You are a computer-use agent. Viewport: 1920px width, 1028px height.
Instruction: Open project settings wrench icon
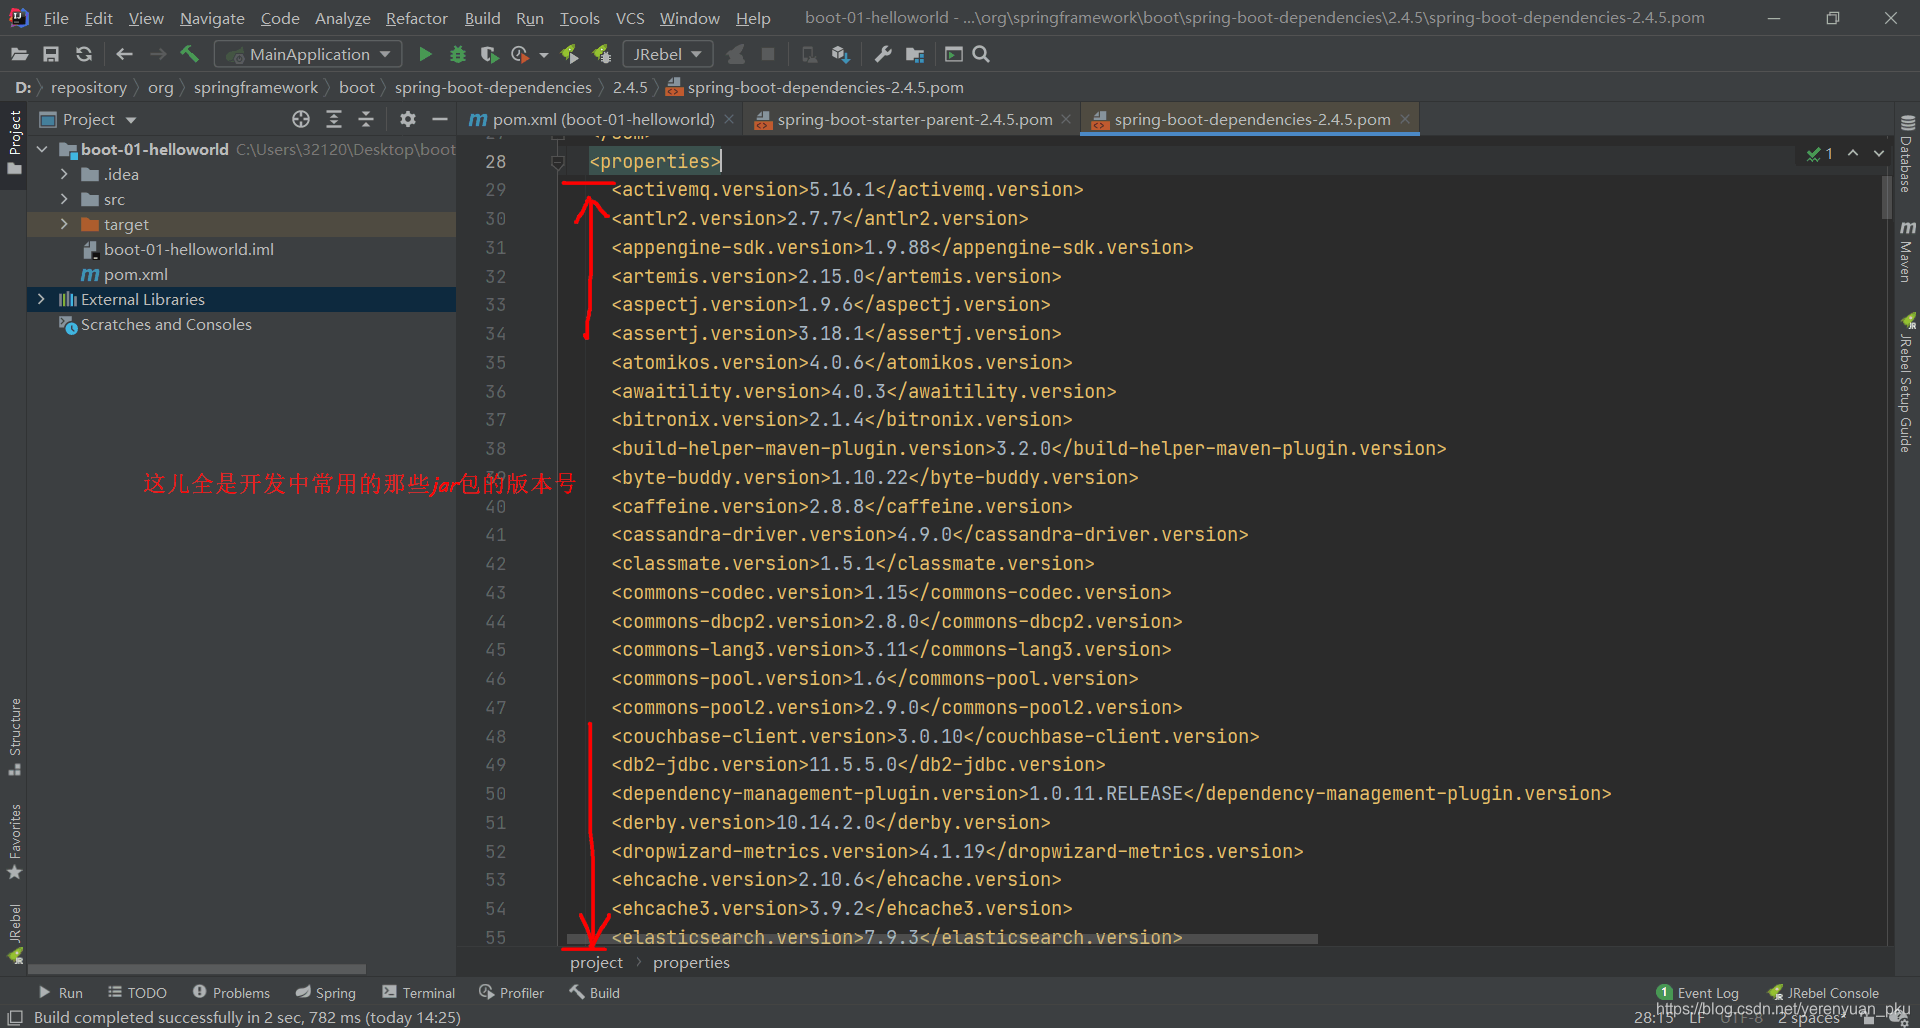pyautogui.click(x=882, y=54)
